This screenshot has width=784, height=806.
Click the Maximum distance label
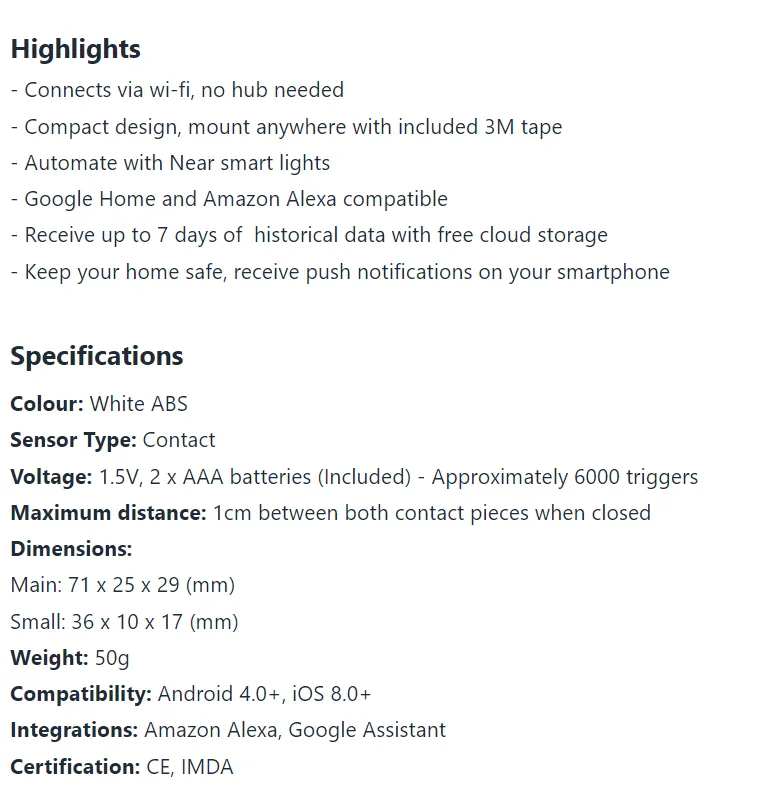(x=108, y=513)
